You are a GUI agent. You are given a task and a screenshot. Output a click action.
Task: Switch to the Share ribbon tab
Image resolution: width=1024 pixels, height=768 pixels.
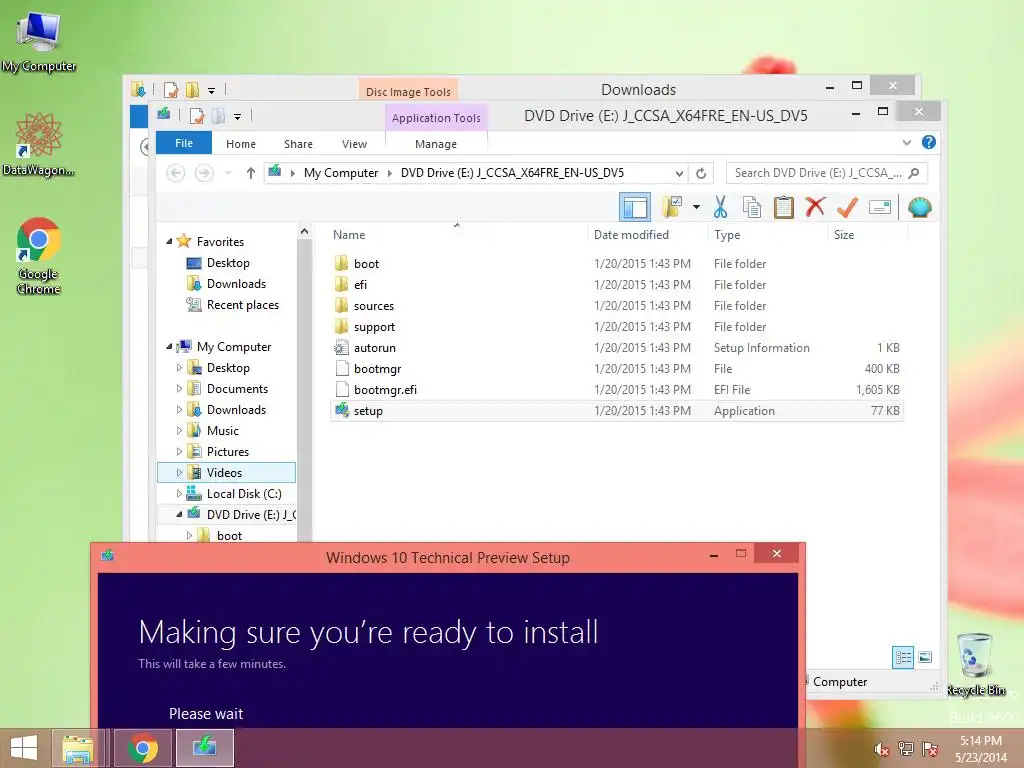click(298, 144)
